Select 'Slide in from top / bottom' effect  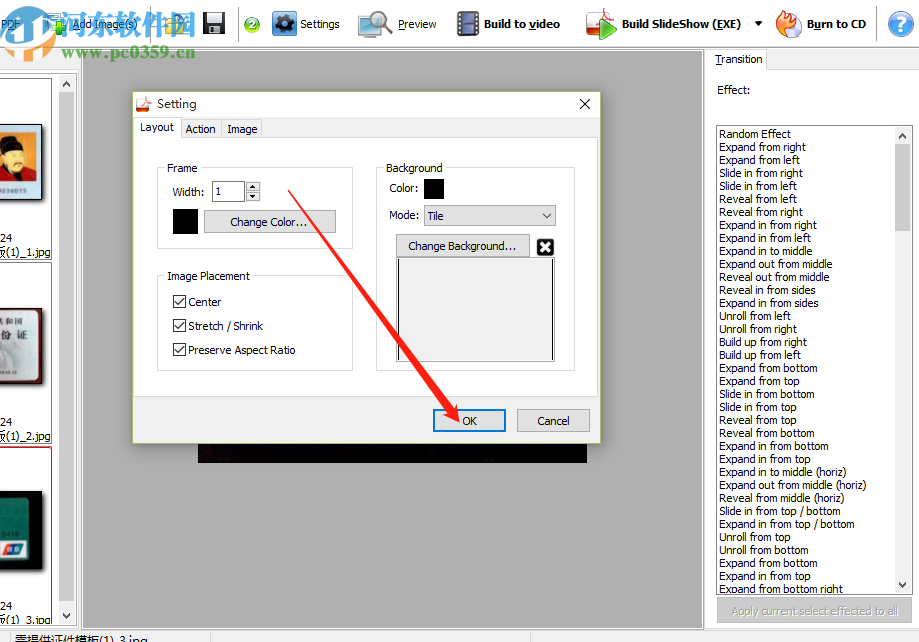(x=780, y=511)
